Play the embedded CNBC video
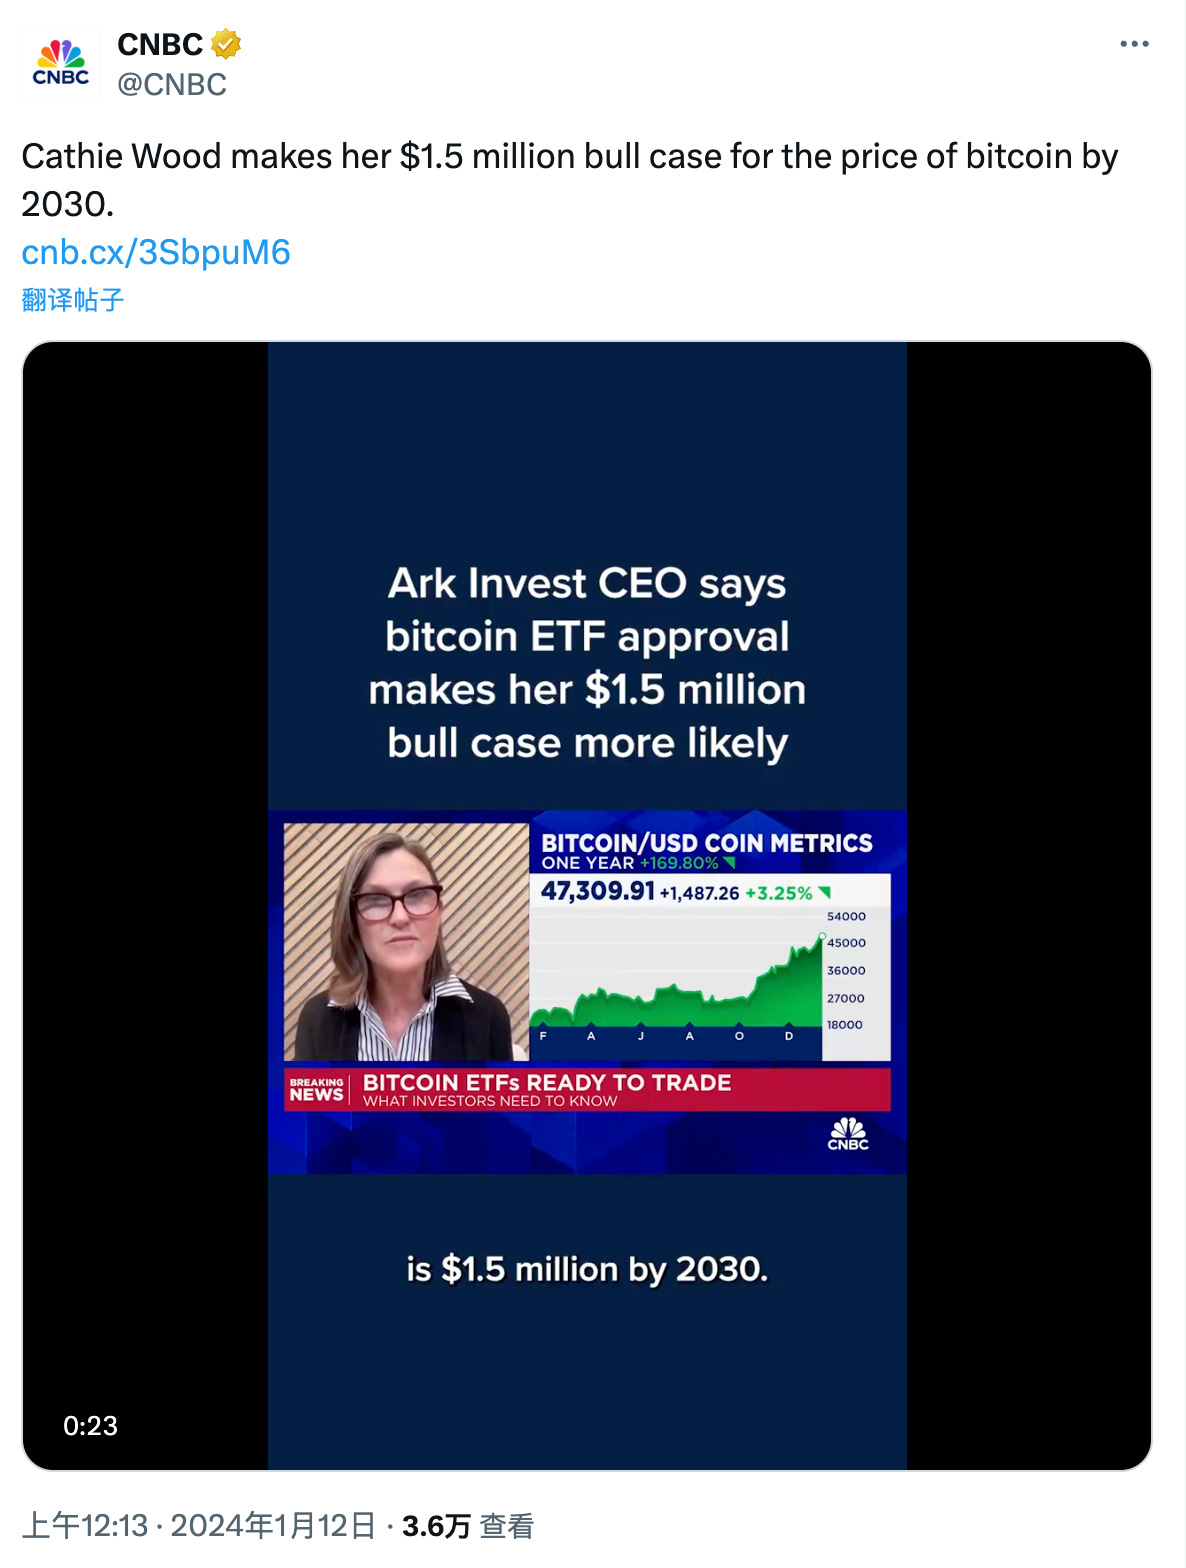This screenshot has height=1568, width=1186. (x=587, y=905)
